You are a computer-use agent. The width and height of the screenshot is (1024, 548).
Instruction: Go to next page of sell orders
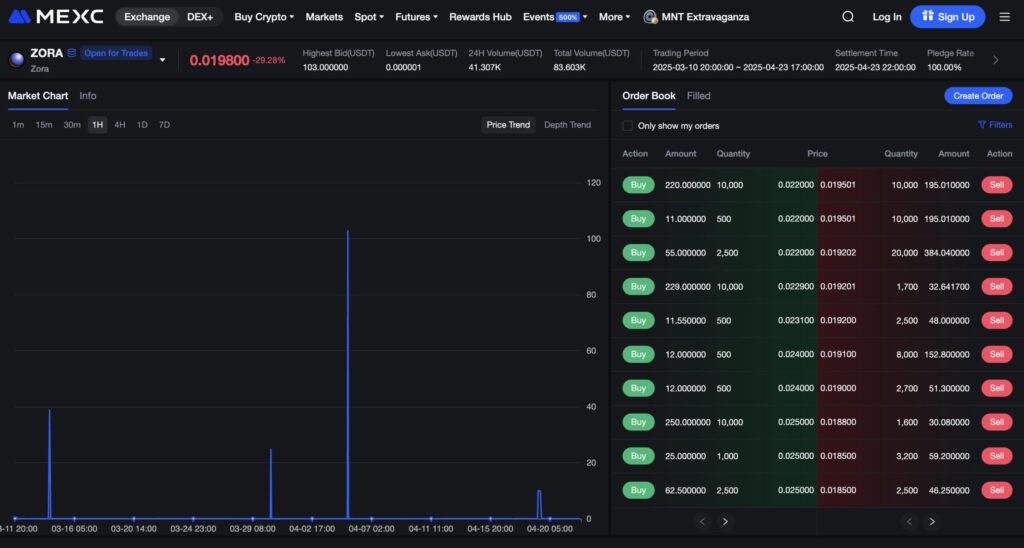coord(932,521)
